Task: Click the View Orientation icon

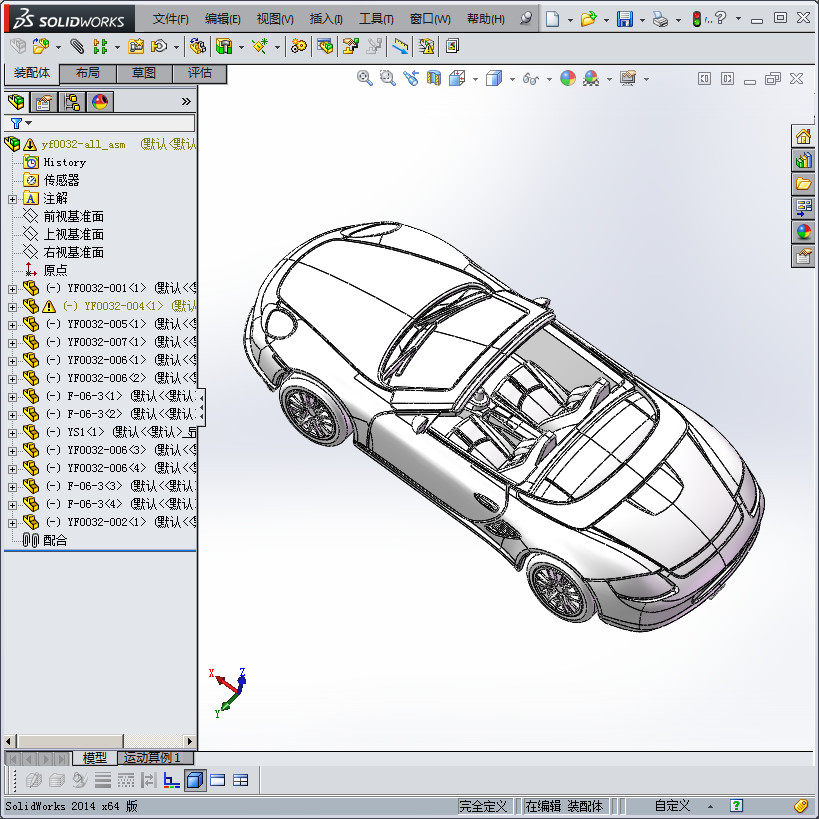Action: (x=457, y=79)
